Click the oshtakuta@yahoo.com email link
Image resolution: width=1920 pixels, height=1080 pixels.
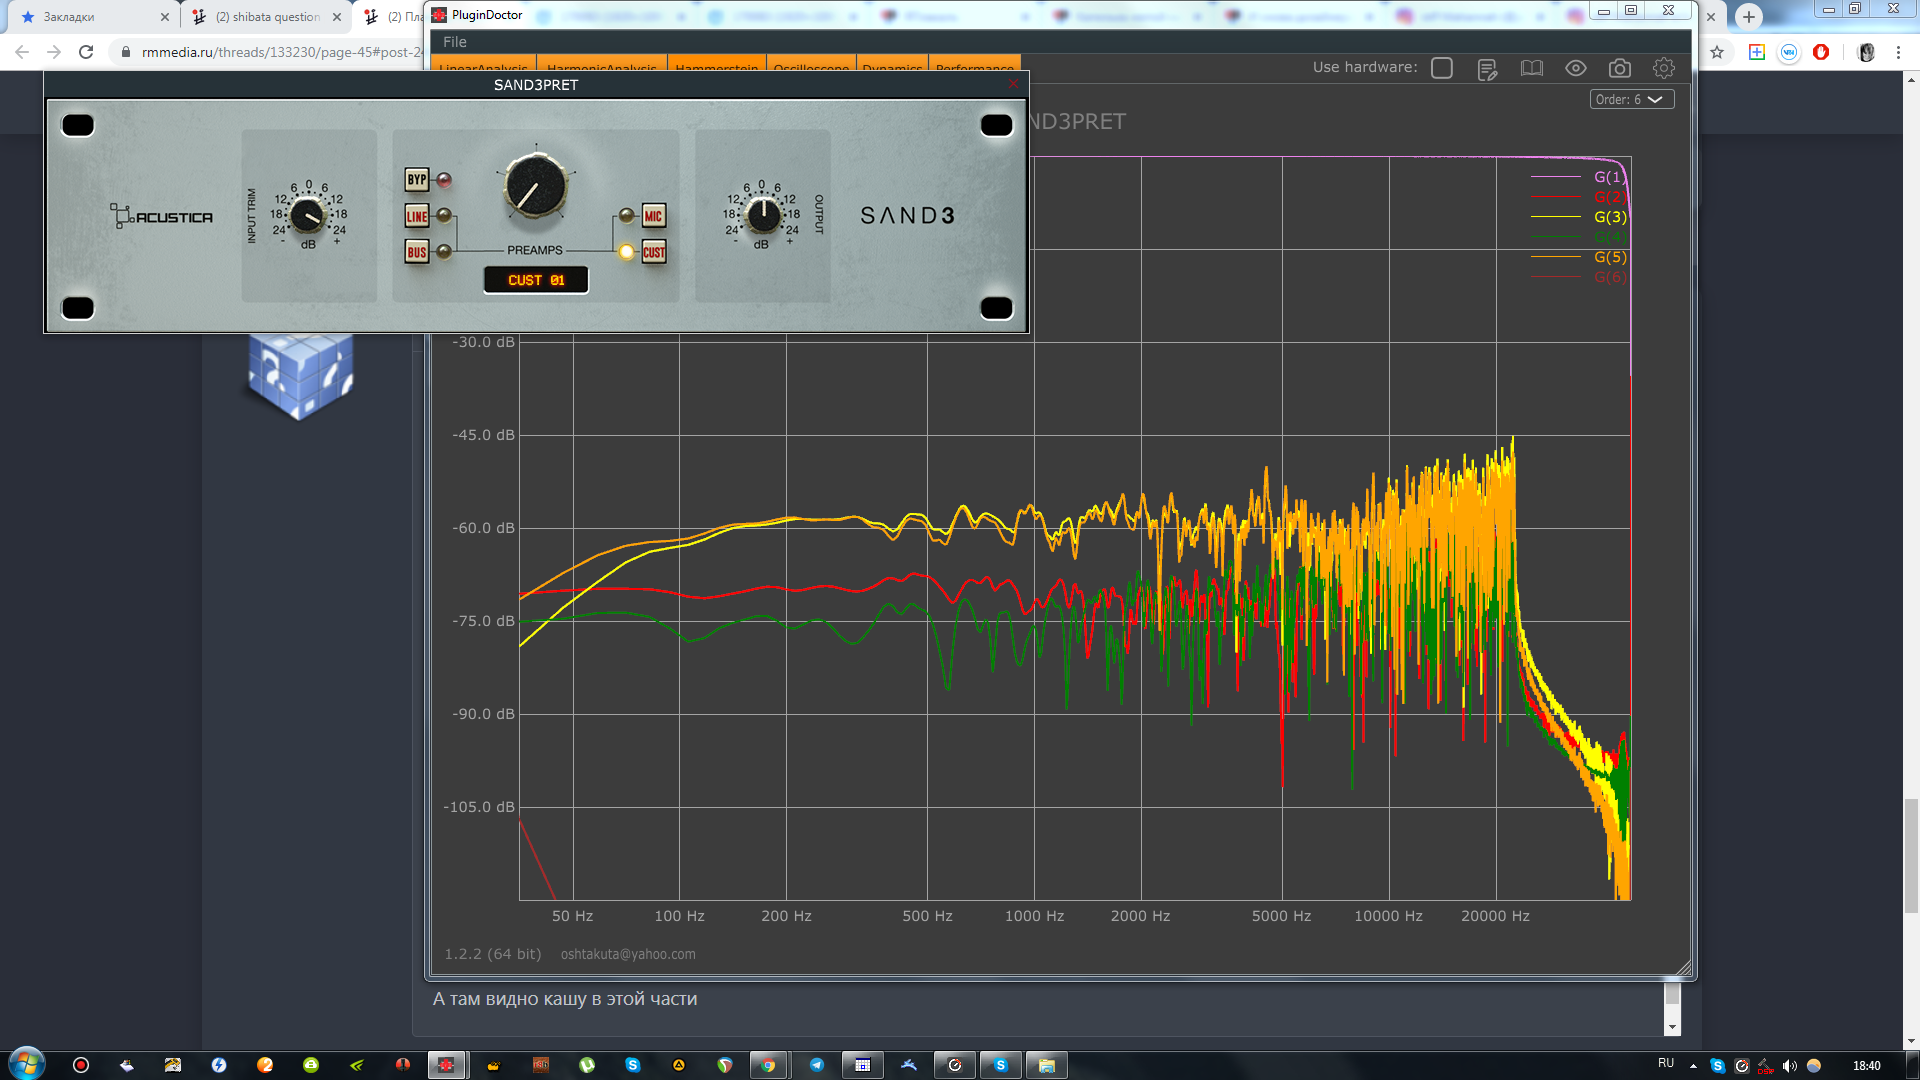click(x=628, y=954)
